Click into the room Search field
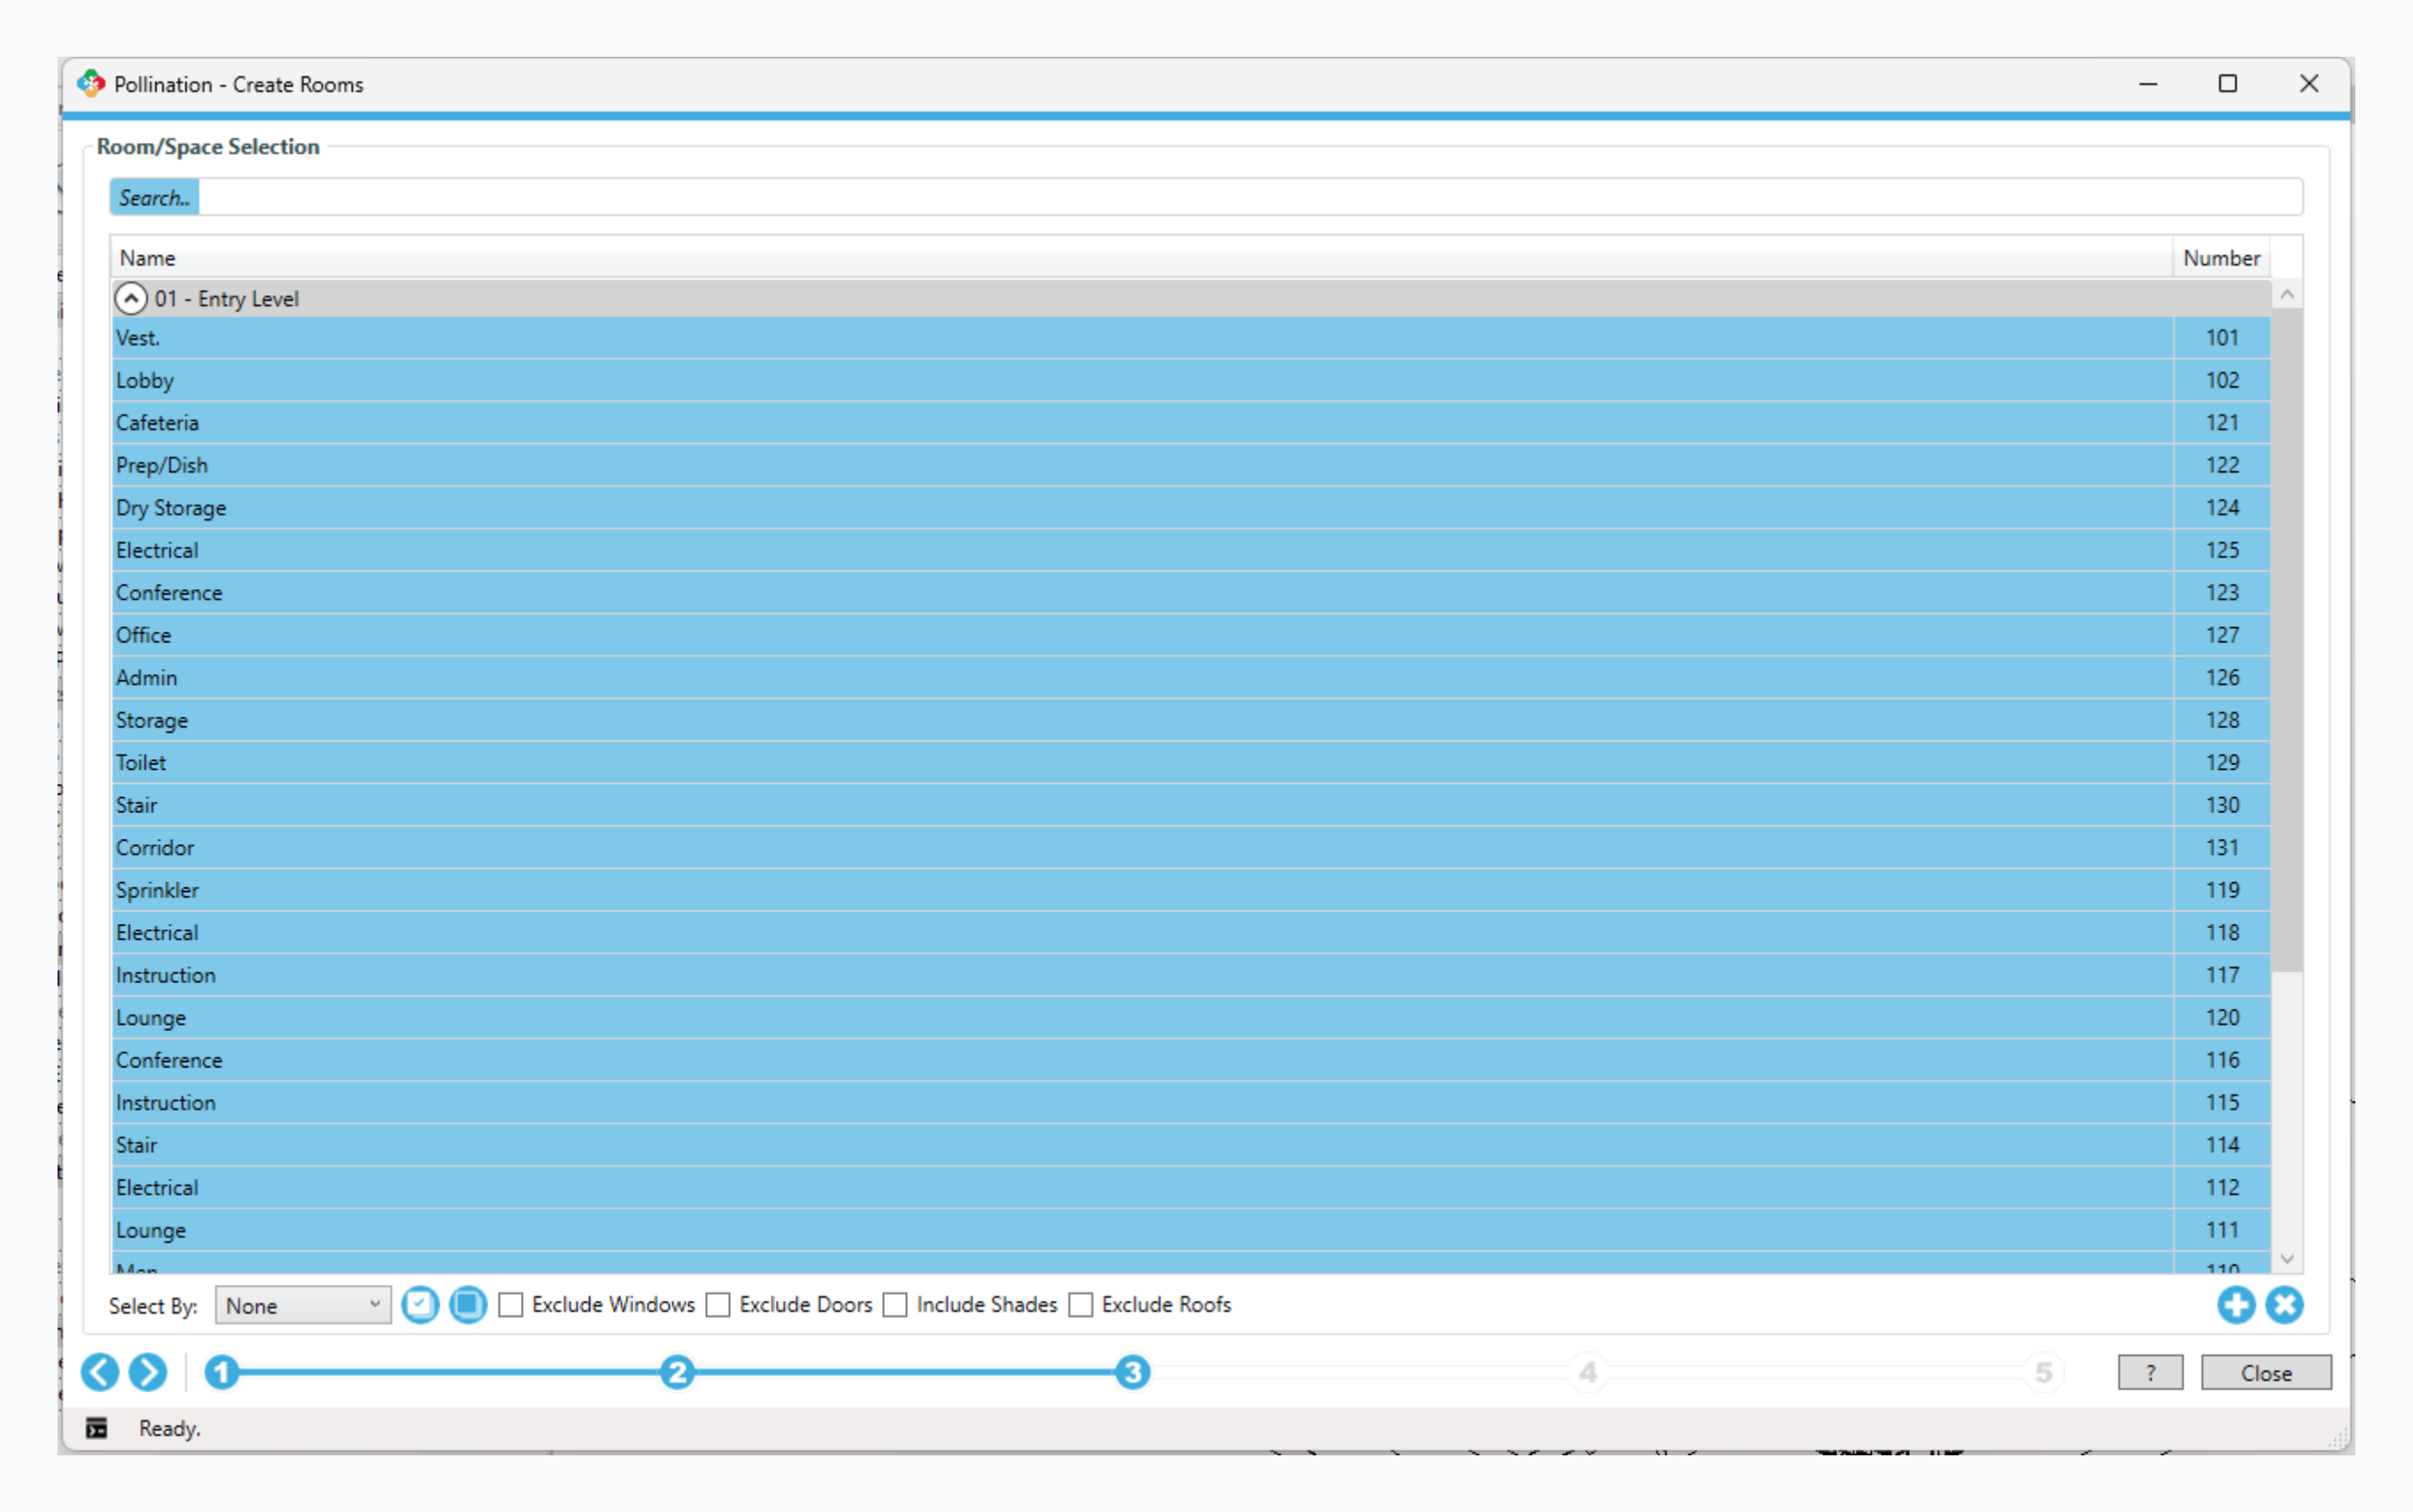This screenshot has height=1512, width=2413. pos(1250,197)
